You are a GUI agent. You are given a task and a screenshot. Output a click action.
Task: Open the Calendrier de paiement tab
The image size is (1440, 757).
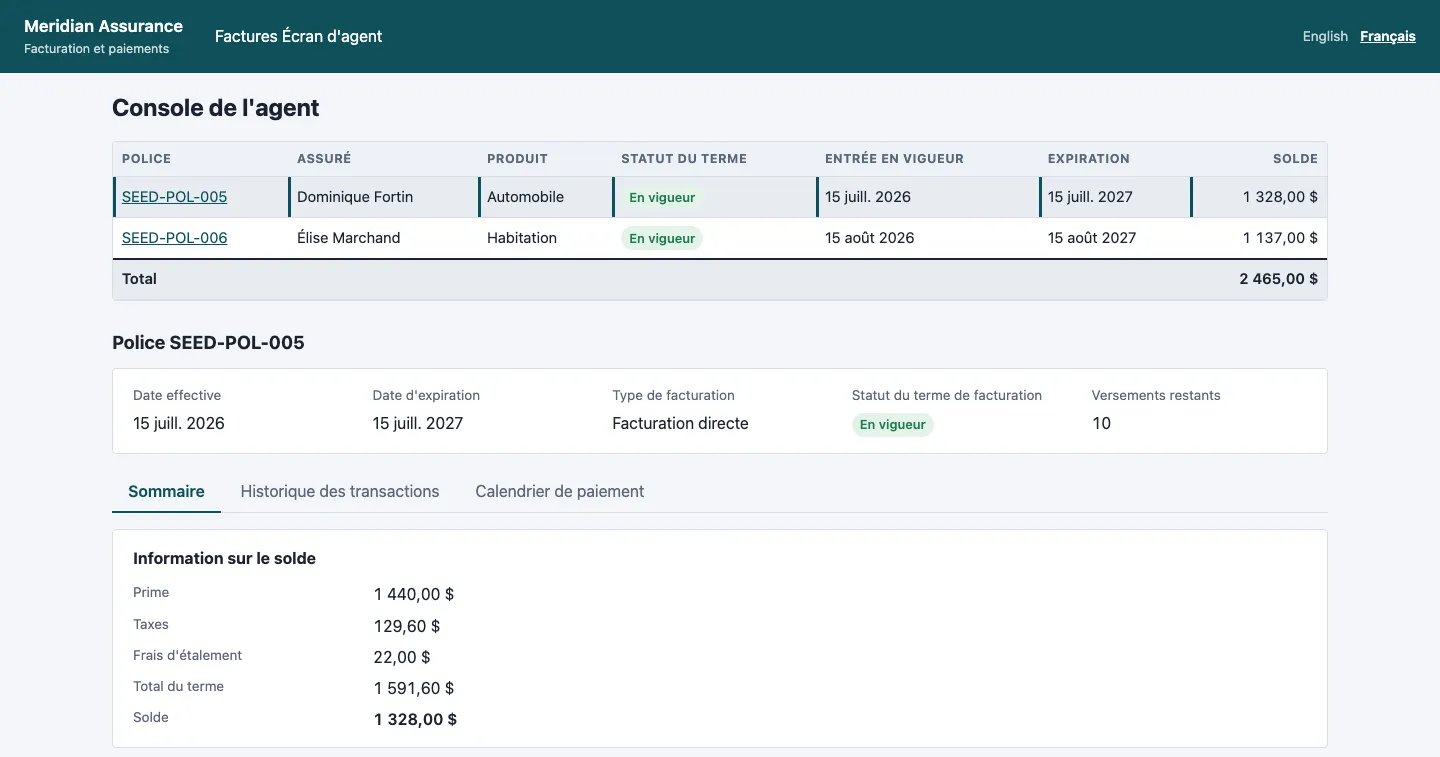[x=559, y=492]
